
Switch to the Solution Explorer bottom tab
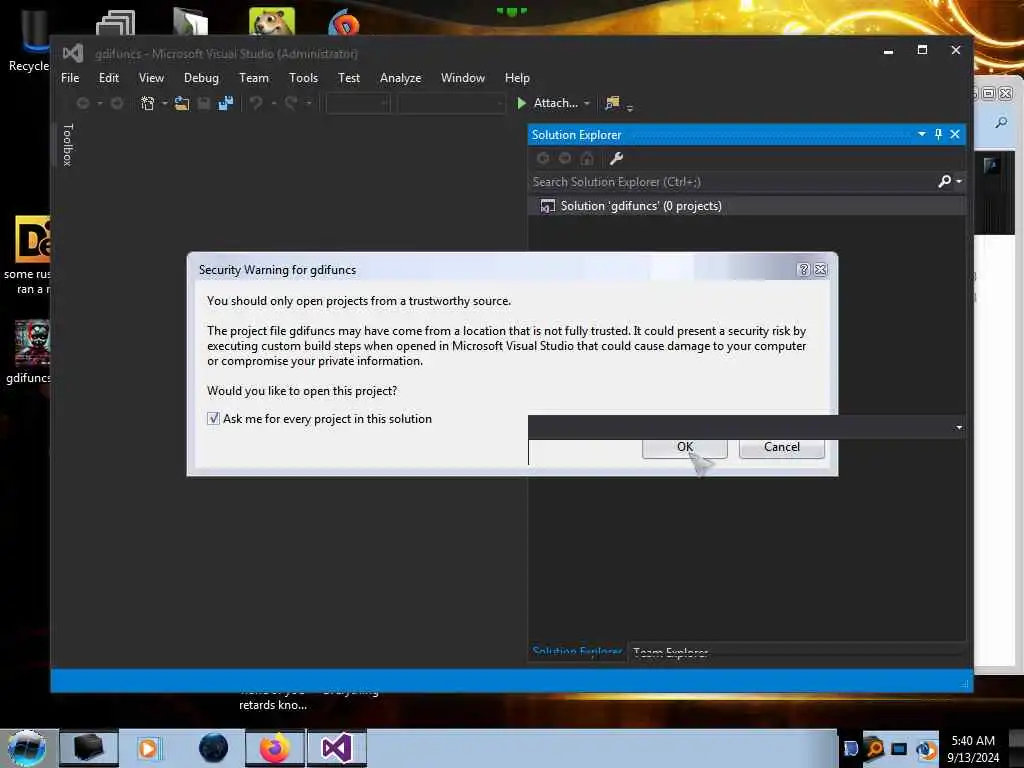(577, 651)
